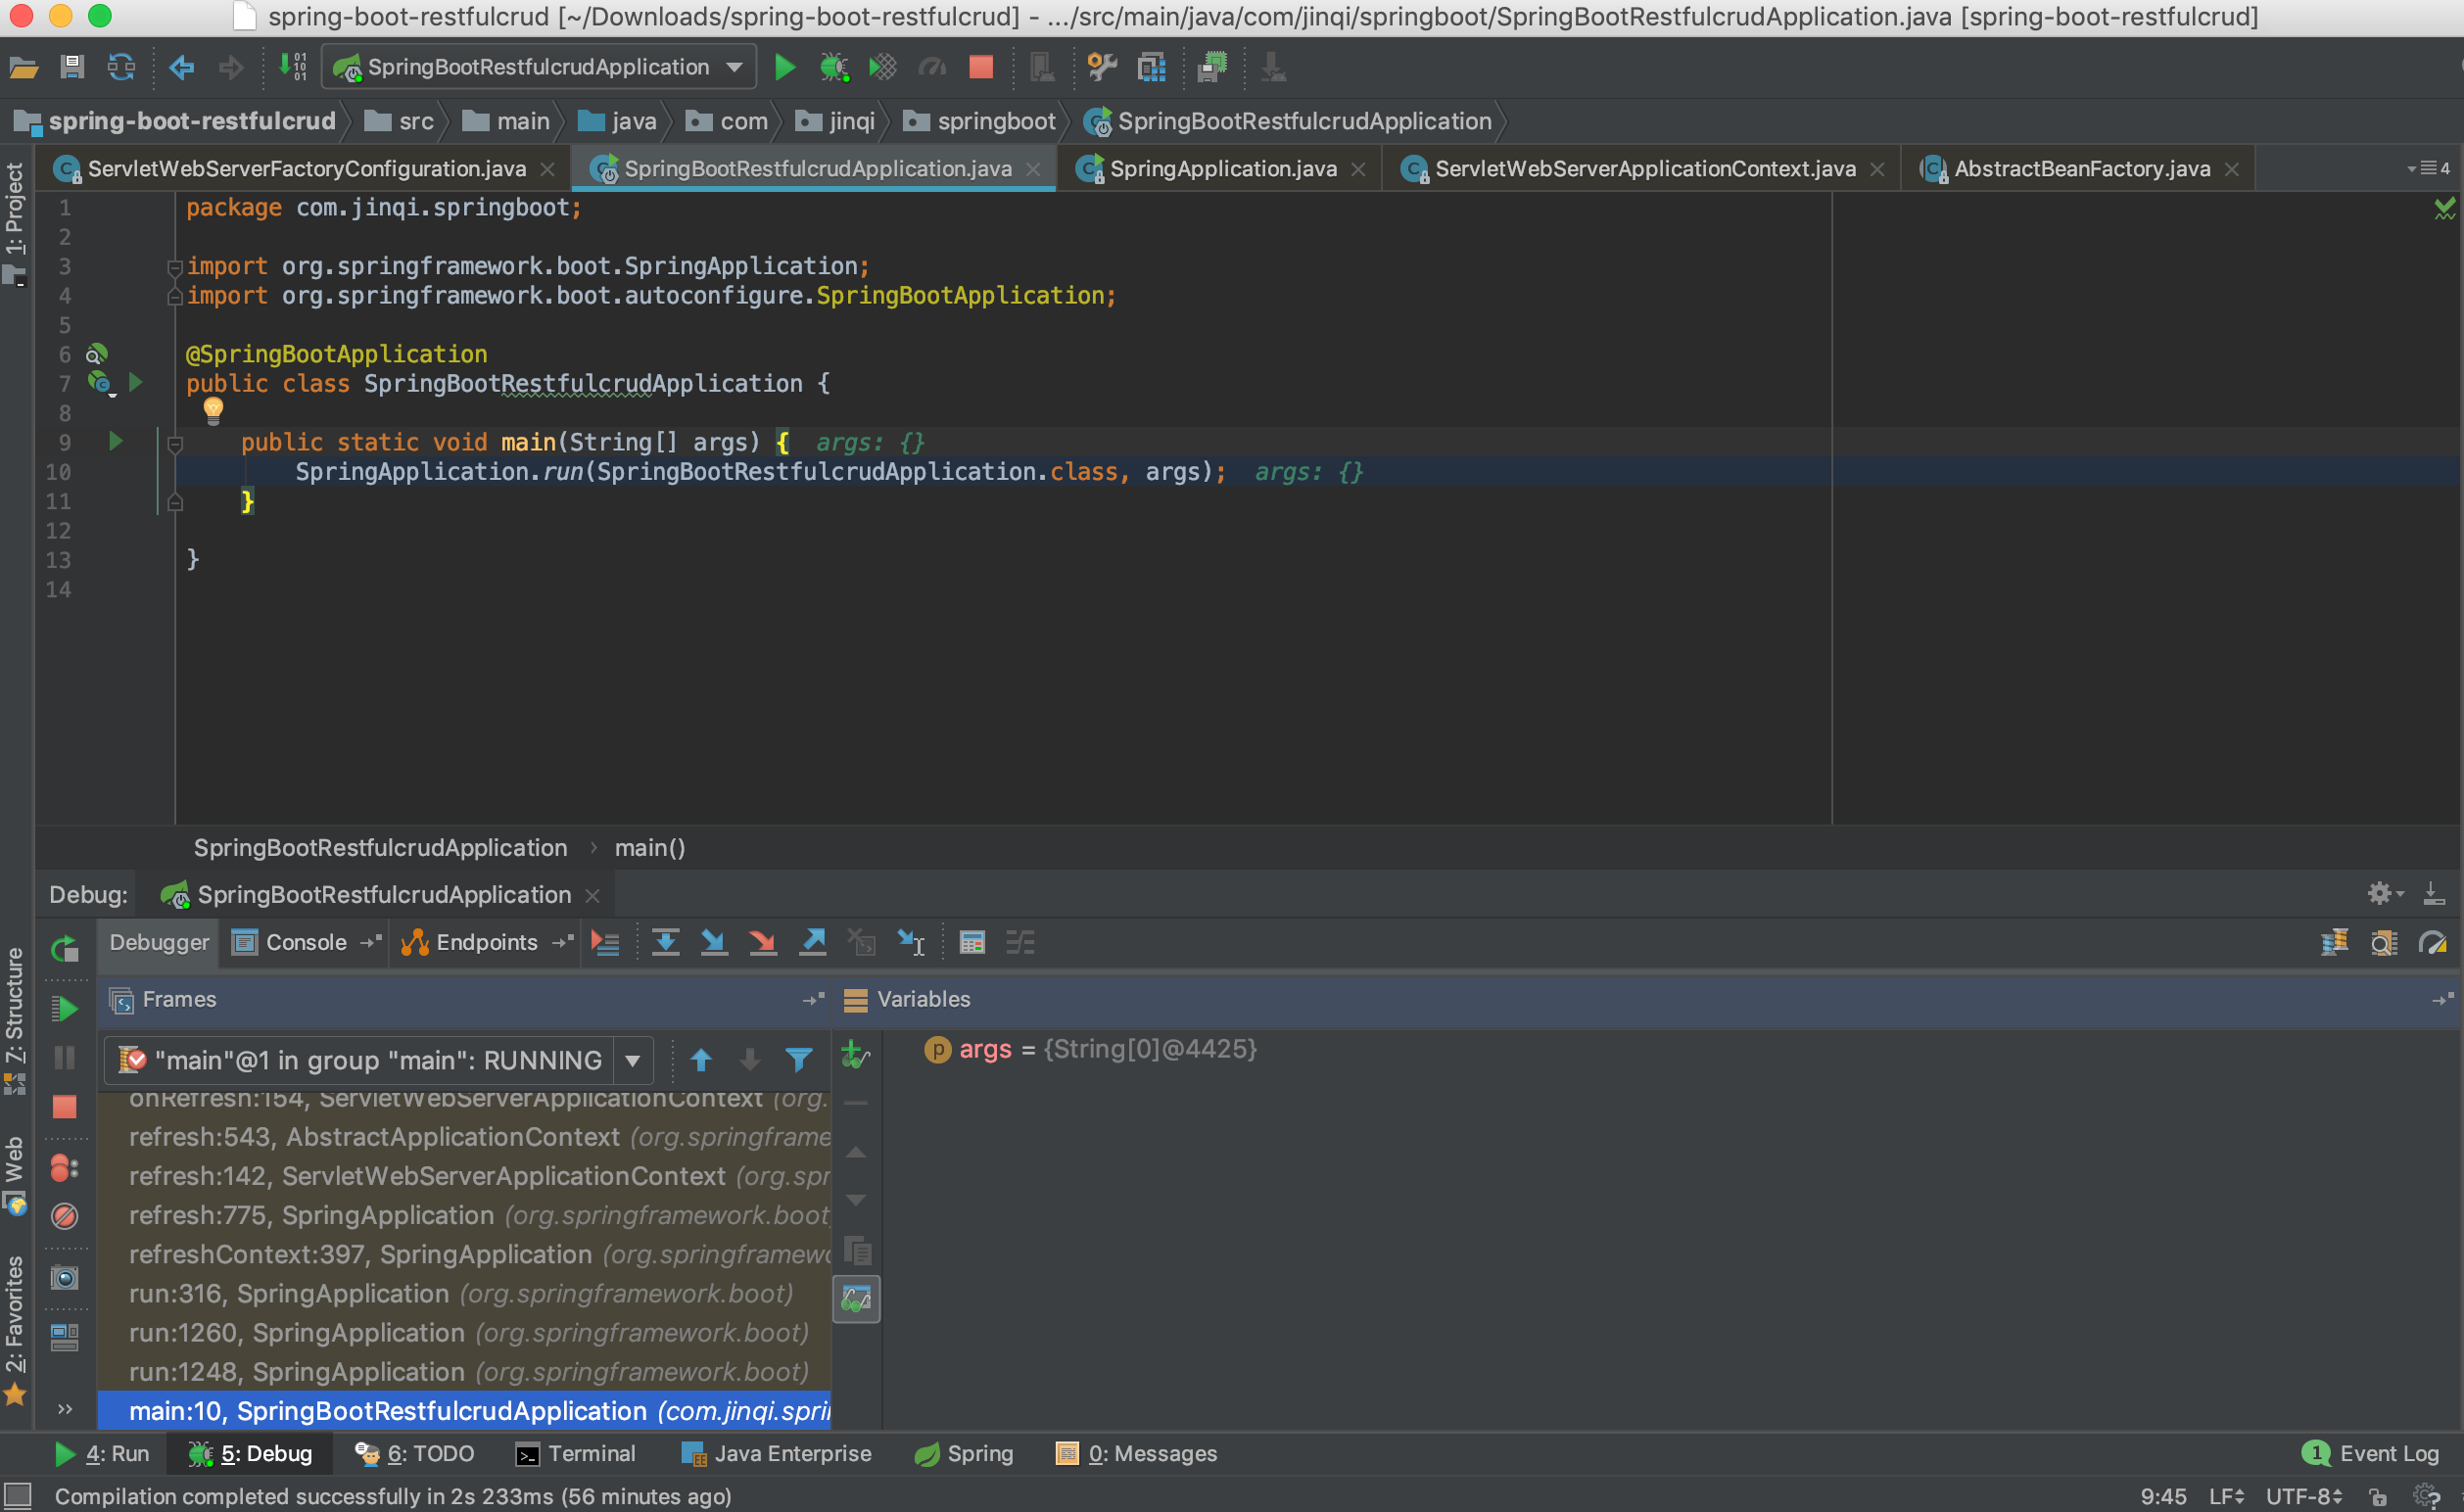Open the line separator LF selector
The height and width of the screenshot is (1512, 2464).
click(x=2227, y=1496)
